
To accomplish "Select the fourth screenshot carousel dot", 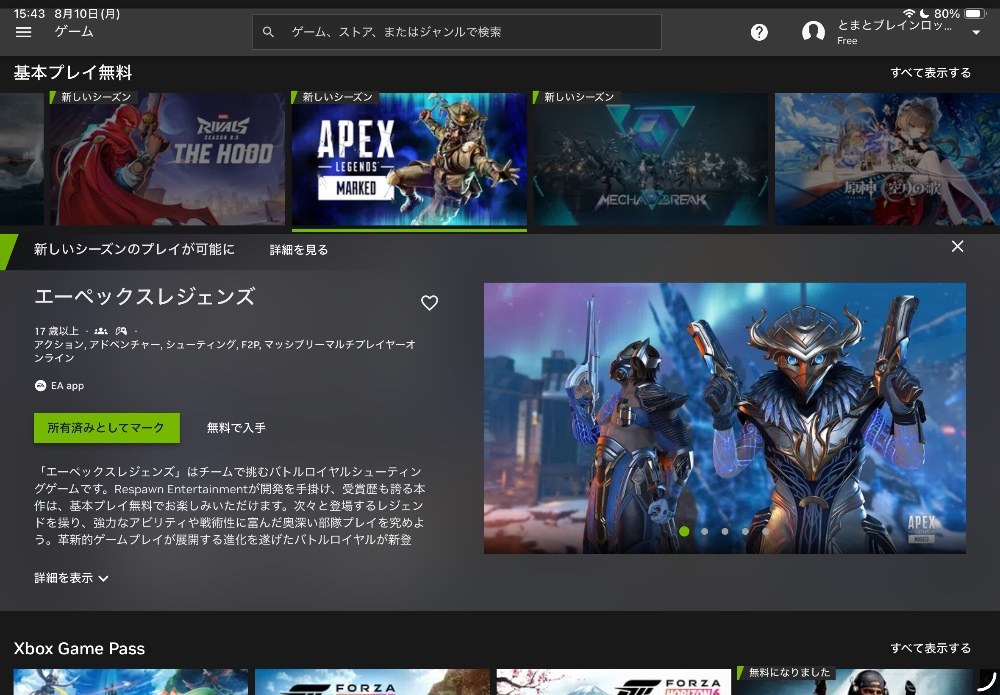I will pyautogui.click(x=745, y=531).
